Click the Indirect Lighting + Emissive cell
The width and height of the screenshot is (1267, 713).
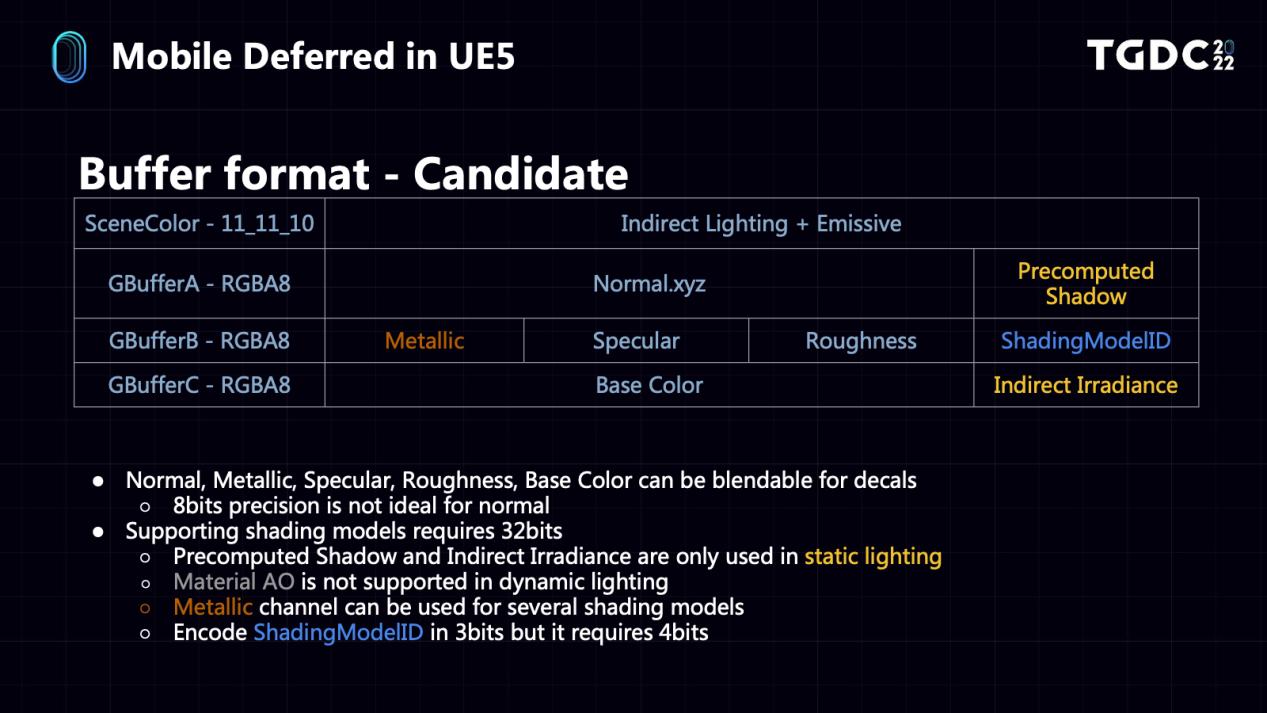click(761, 223)
